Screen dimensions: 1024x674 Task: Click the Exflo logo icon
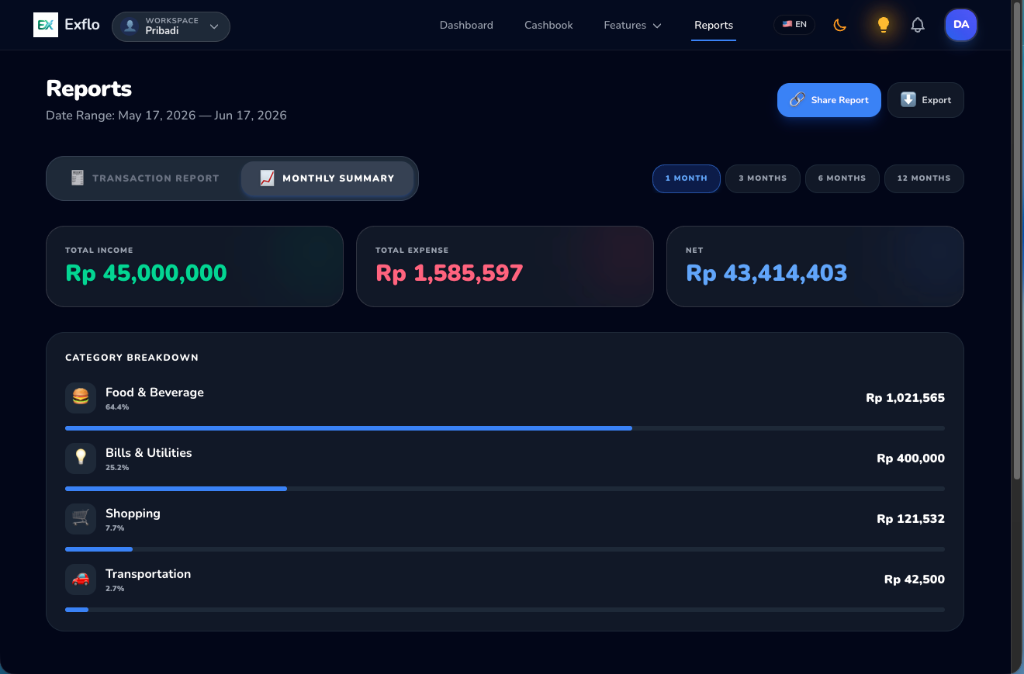click(x=45, y=25)
